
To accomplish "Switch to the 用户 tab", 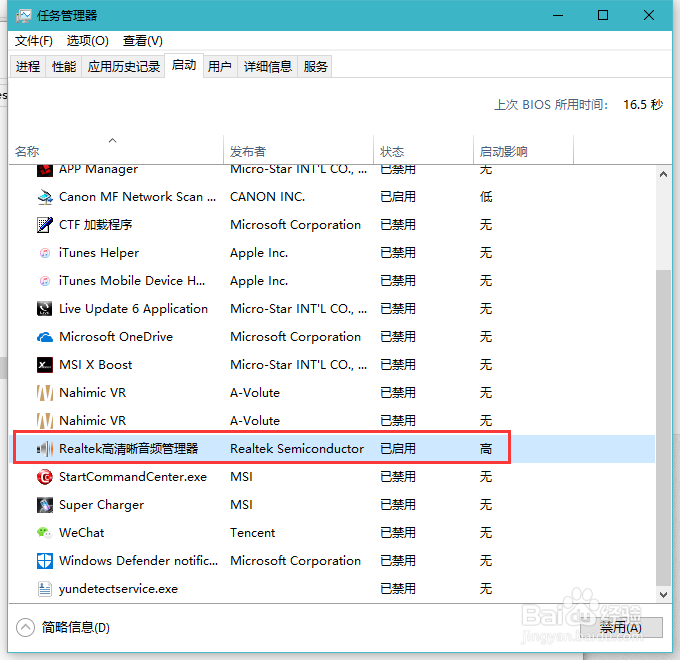I will coord(220,66).
